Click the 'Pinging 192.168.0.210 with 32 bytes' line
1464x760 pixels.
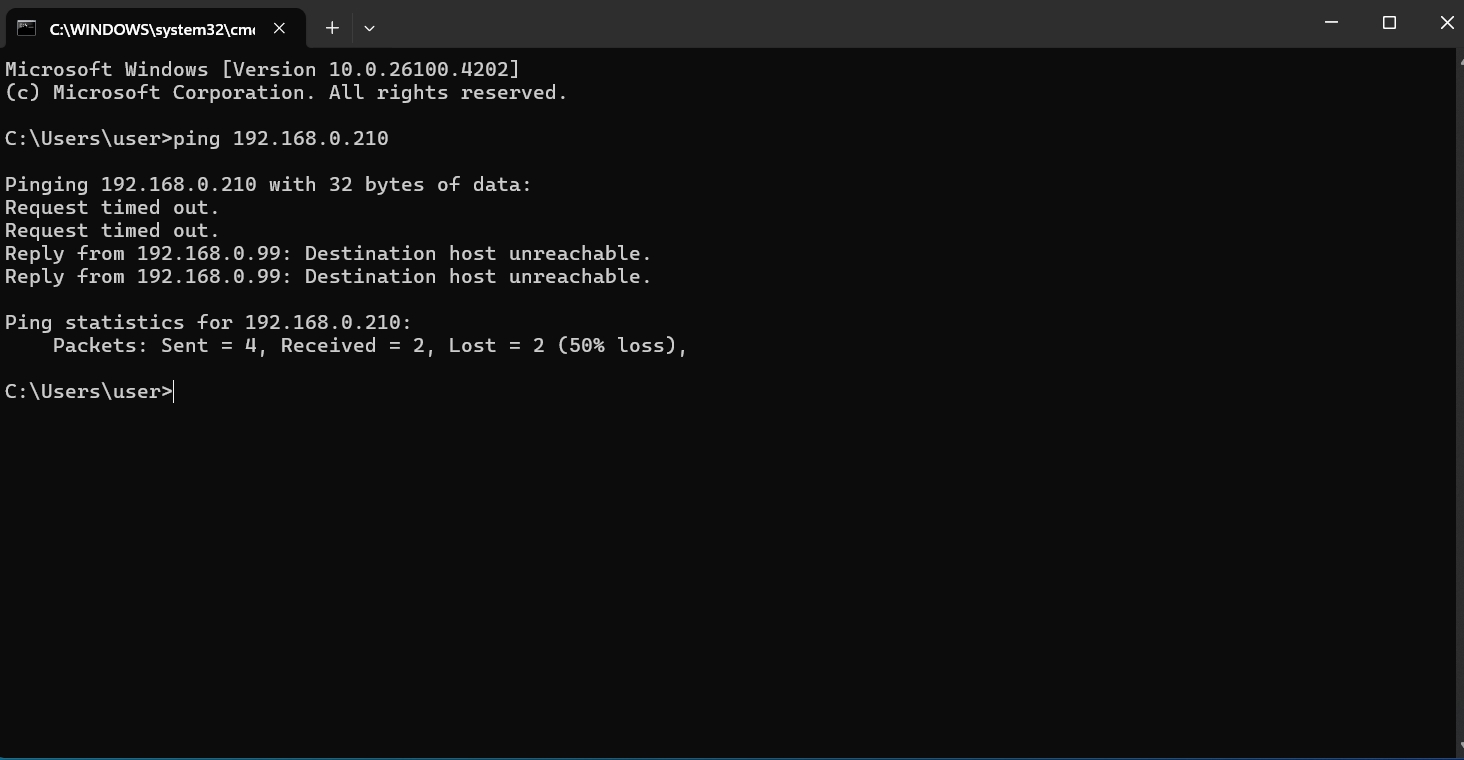click(268, 185)
